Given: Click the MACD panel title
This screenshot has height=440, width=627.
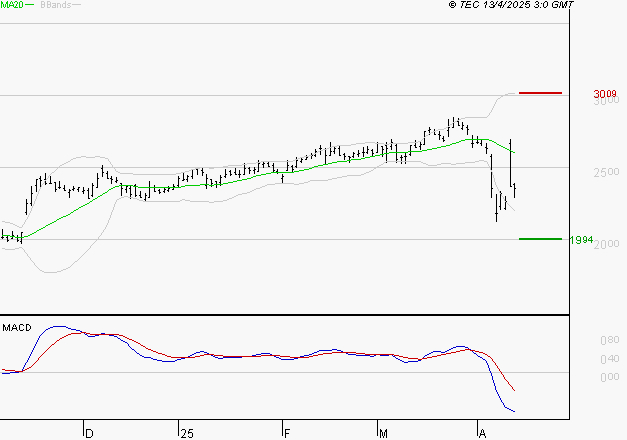Looking at the screenshot, I should coord(17,328).
